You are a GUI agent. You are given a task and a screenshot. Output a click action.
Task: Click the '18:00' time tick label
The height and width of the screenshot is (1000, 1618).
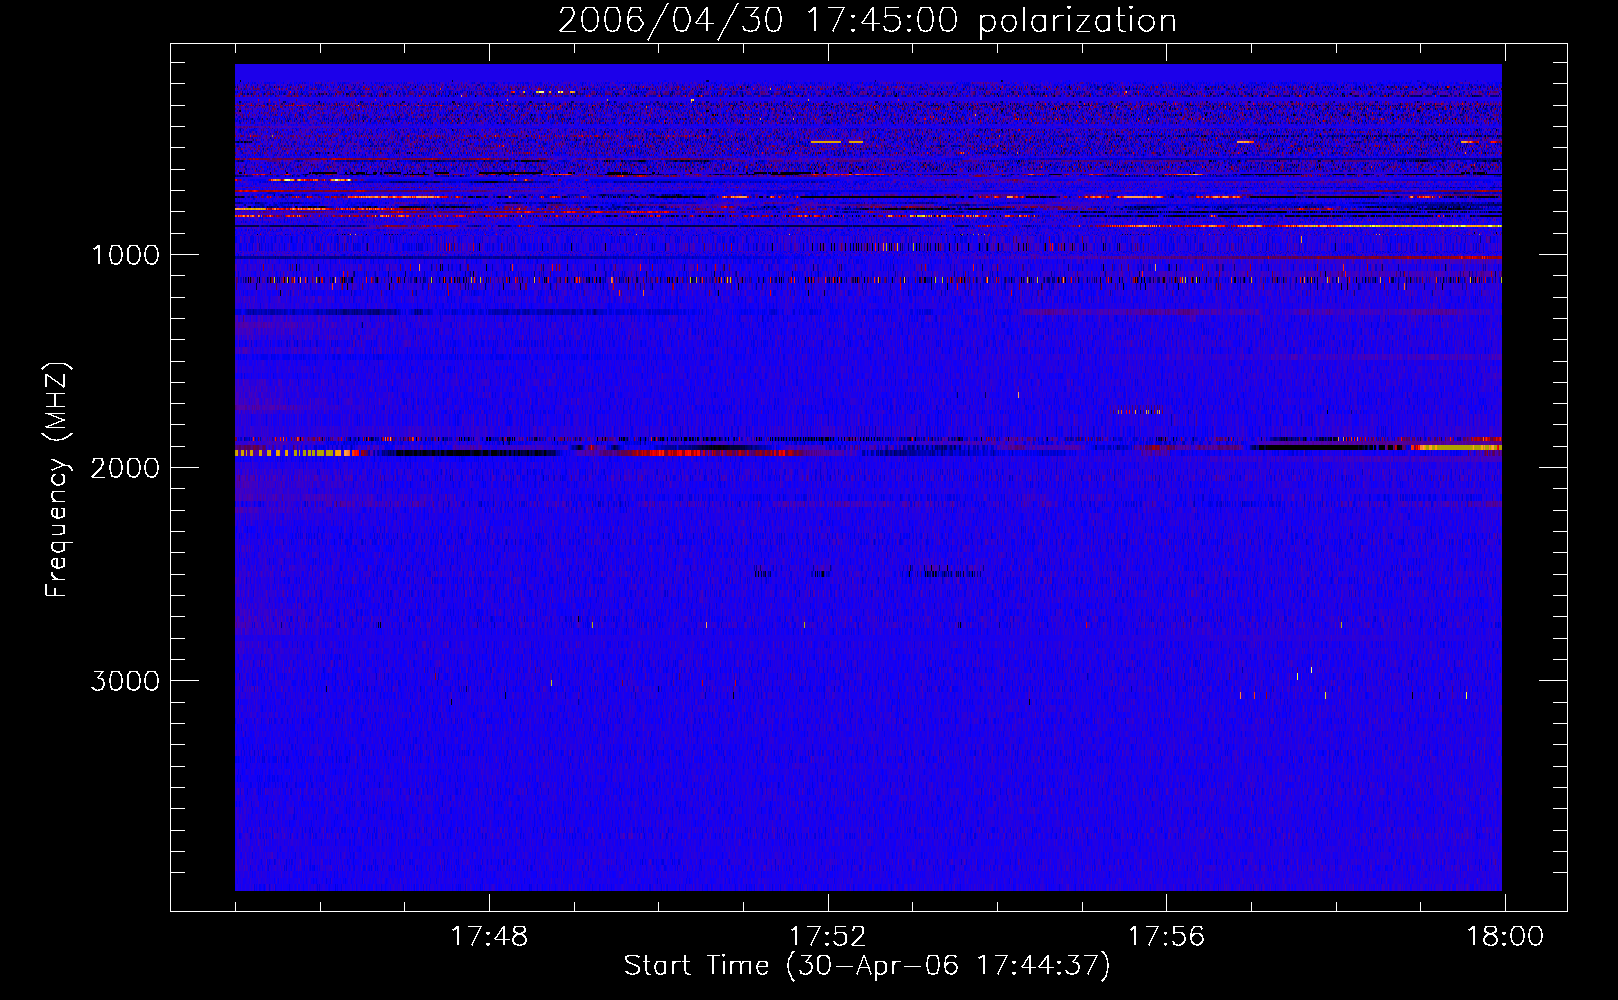click(x=1505, y=937)
